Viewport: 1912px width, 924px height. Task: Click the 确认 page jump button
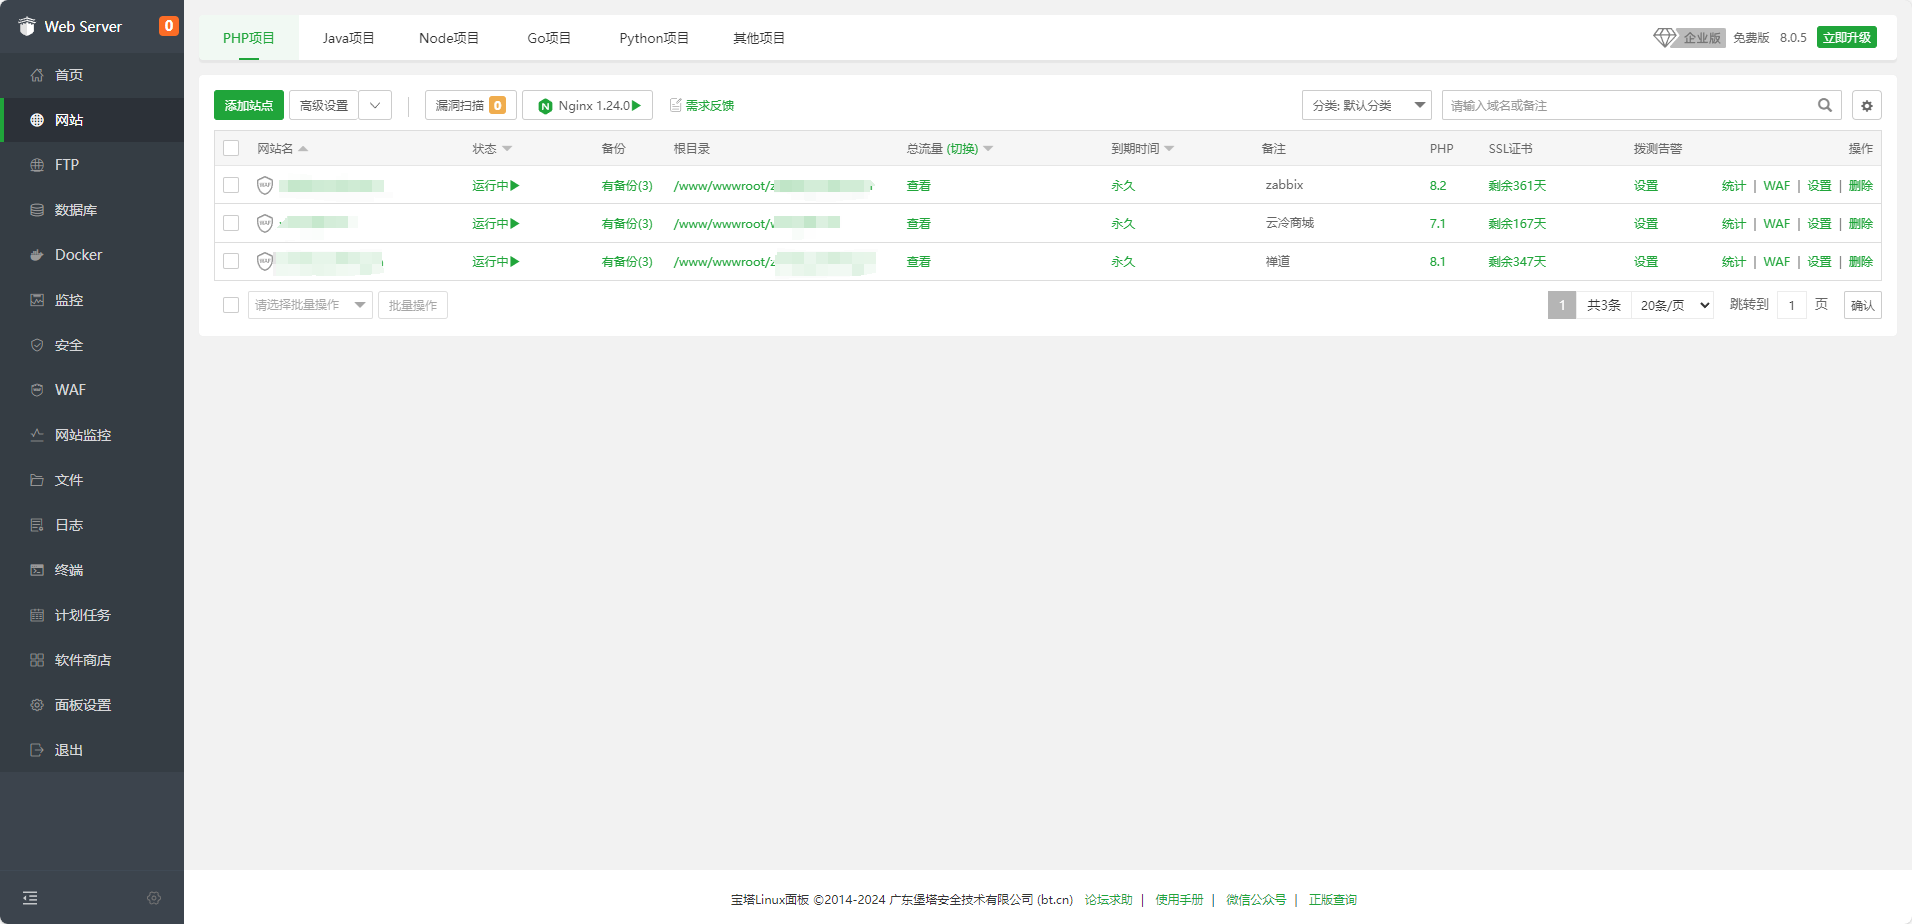(1862, 305)
